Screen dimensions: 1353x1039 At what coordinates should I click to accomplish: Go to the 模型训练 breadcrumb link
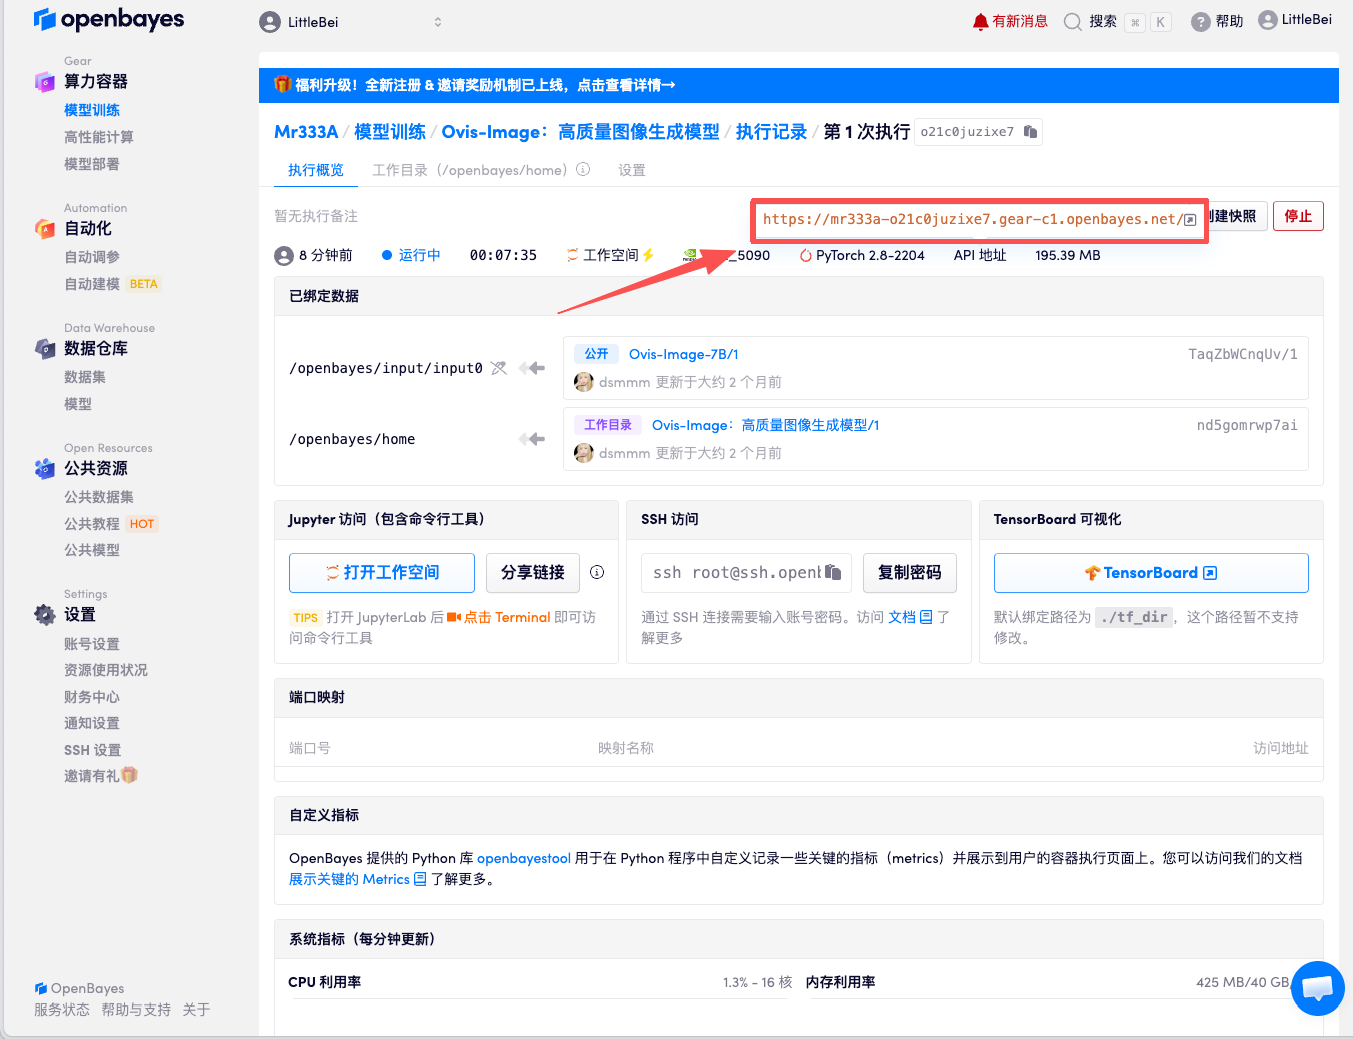point(390,132)
